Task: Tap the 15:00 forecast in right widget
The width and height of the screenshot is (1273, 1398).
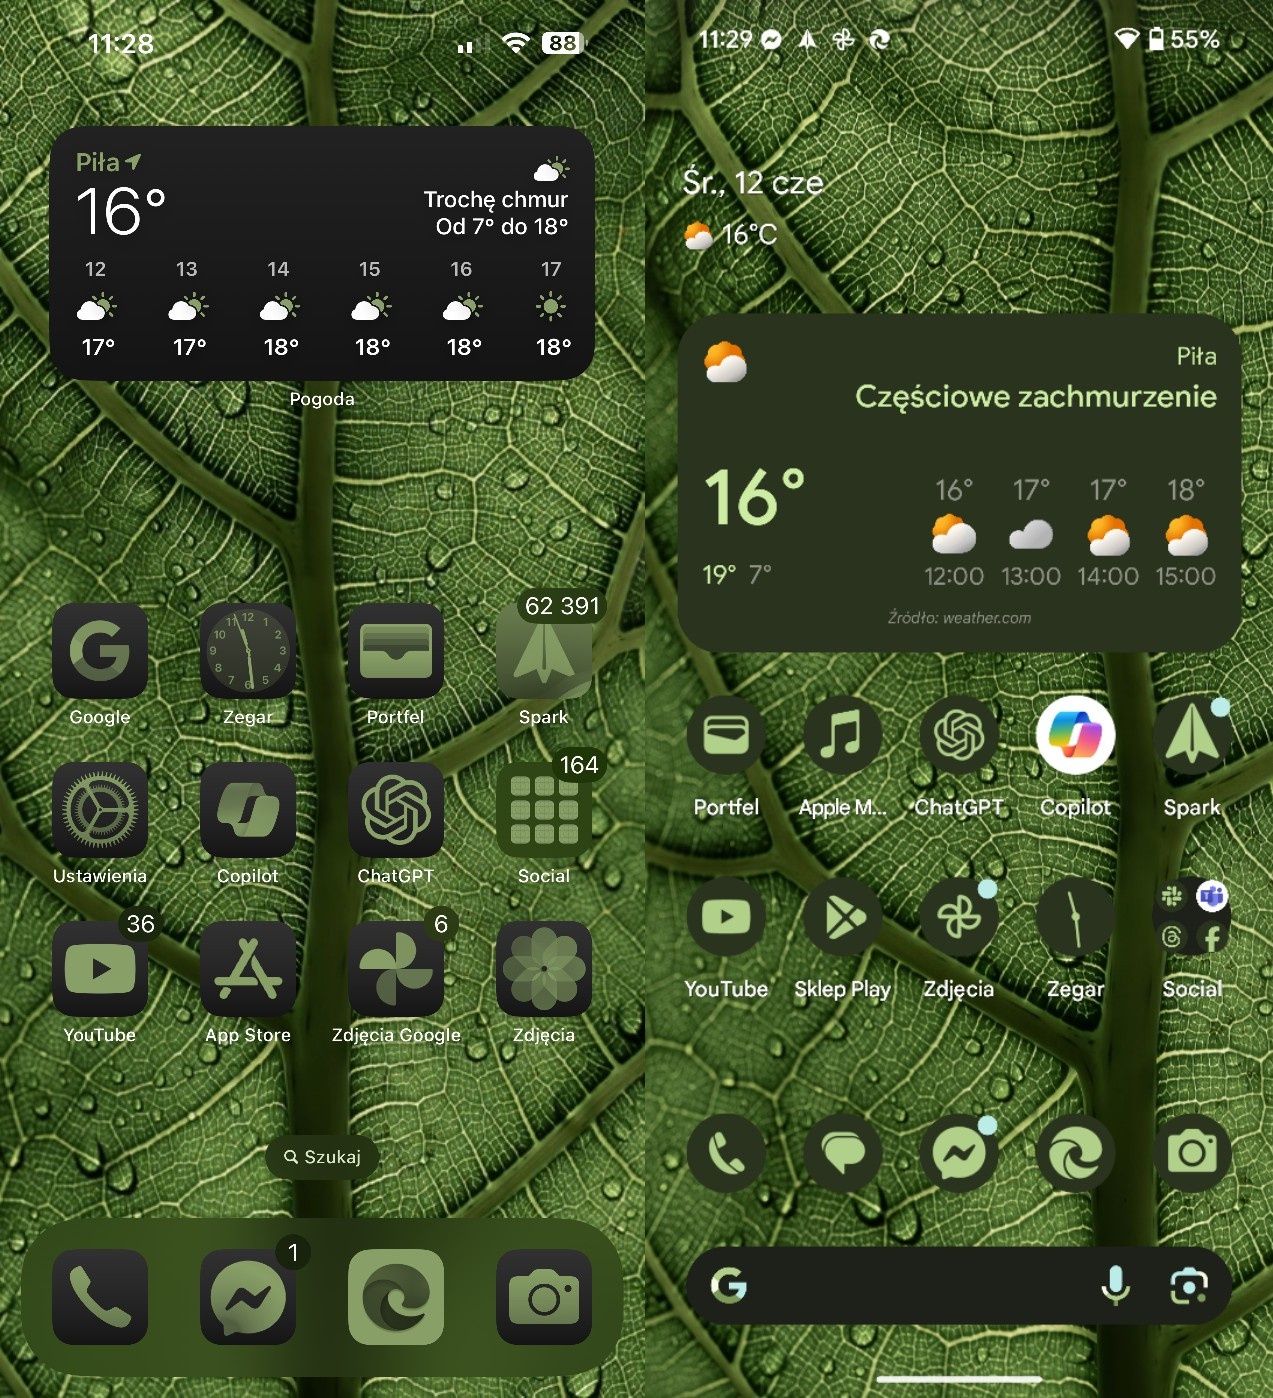Action: (1186, 533)
